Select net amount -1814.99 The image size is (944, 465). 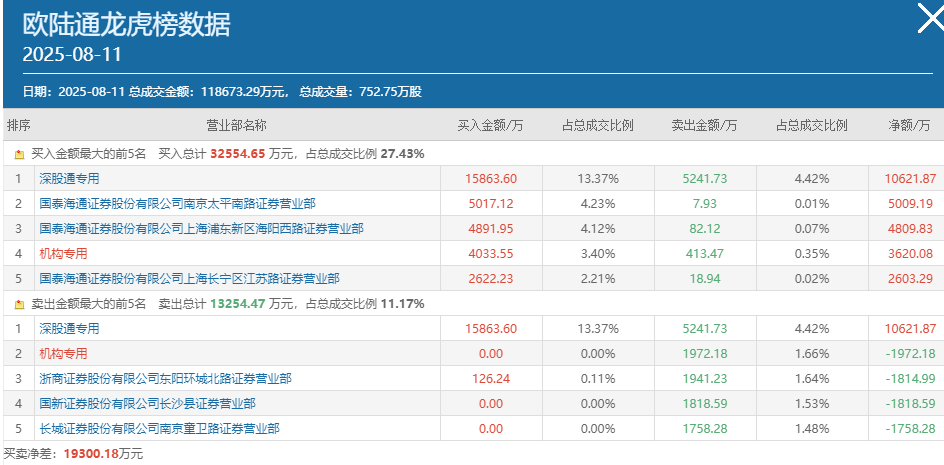[x=911, y=379]
